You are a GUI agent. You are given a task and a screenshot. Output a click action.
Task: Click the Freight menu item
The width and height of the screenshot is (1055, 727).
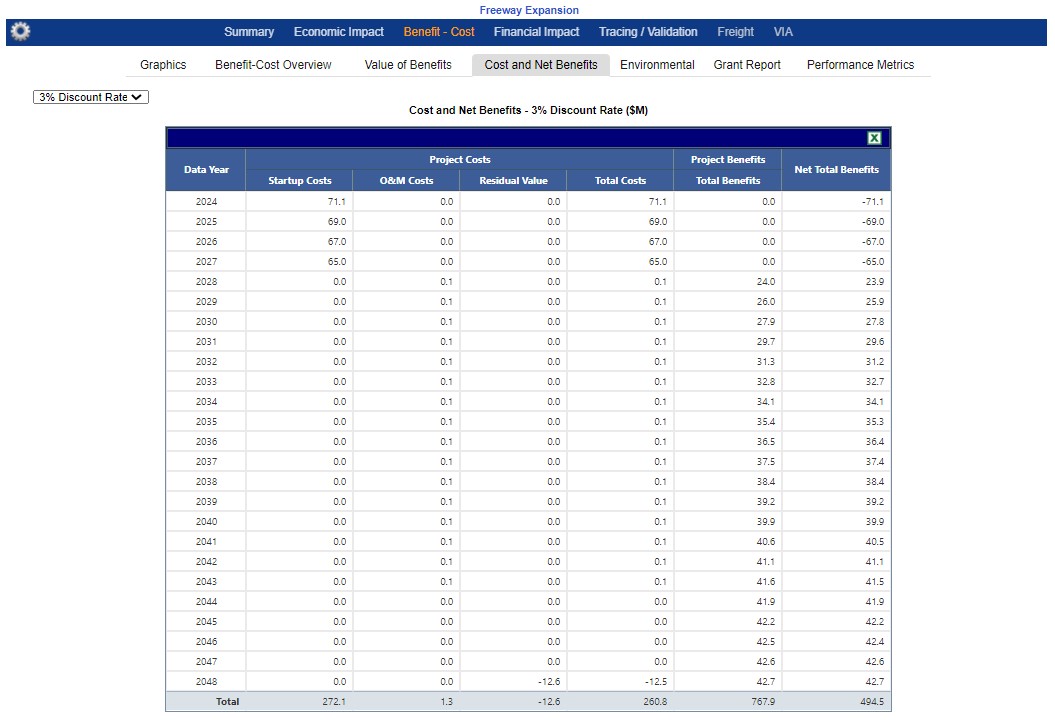coord(735,32)
